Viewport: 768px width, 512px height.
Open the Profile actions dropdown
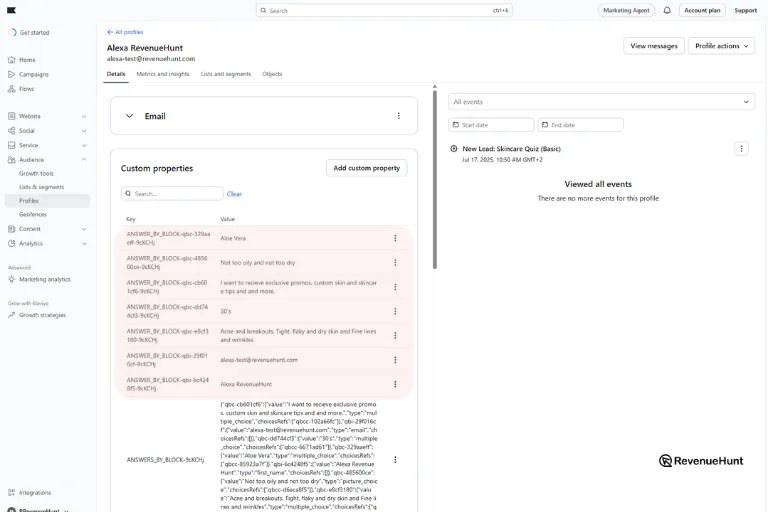coord(721,46)
